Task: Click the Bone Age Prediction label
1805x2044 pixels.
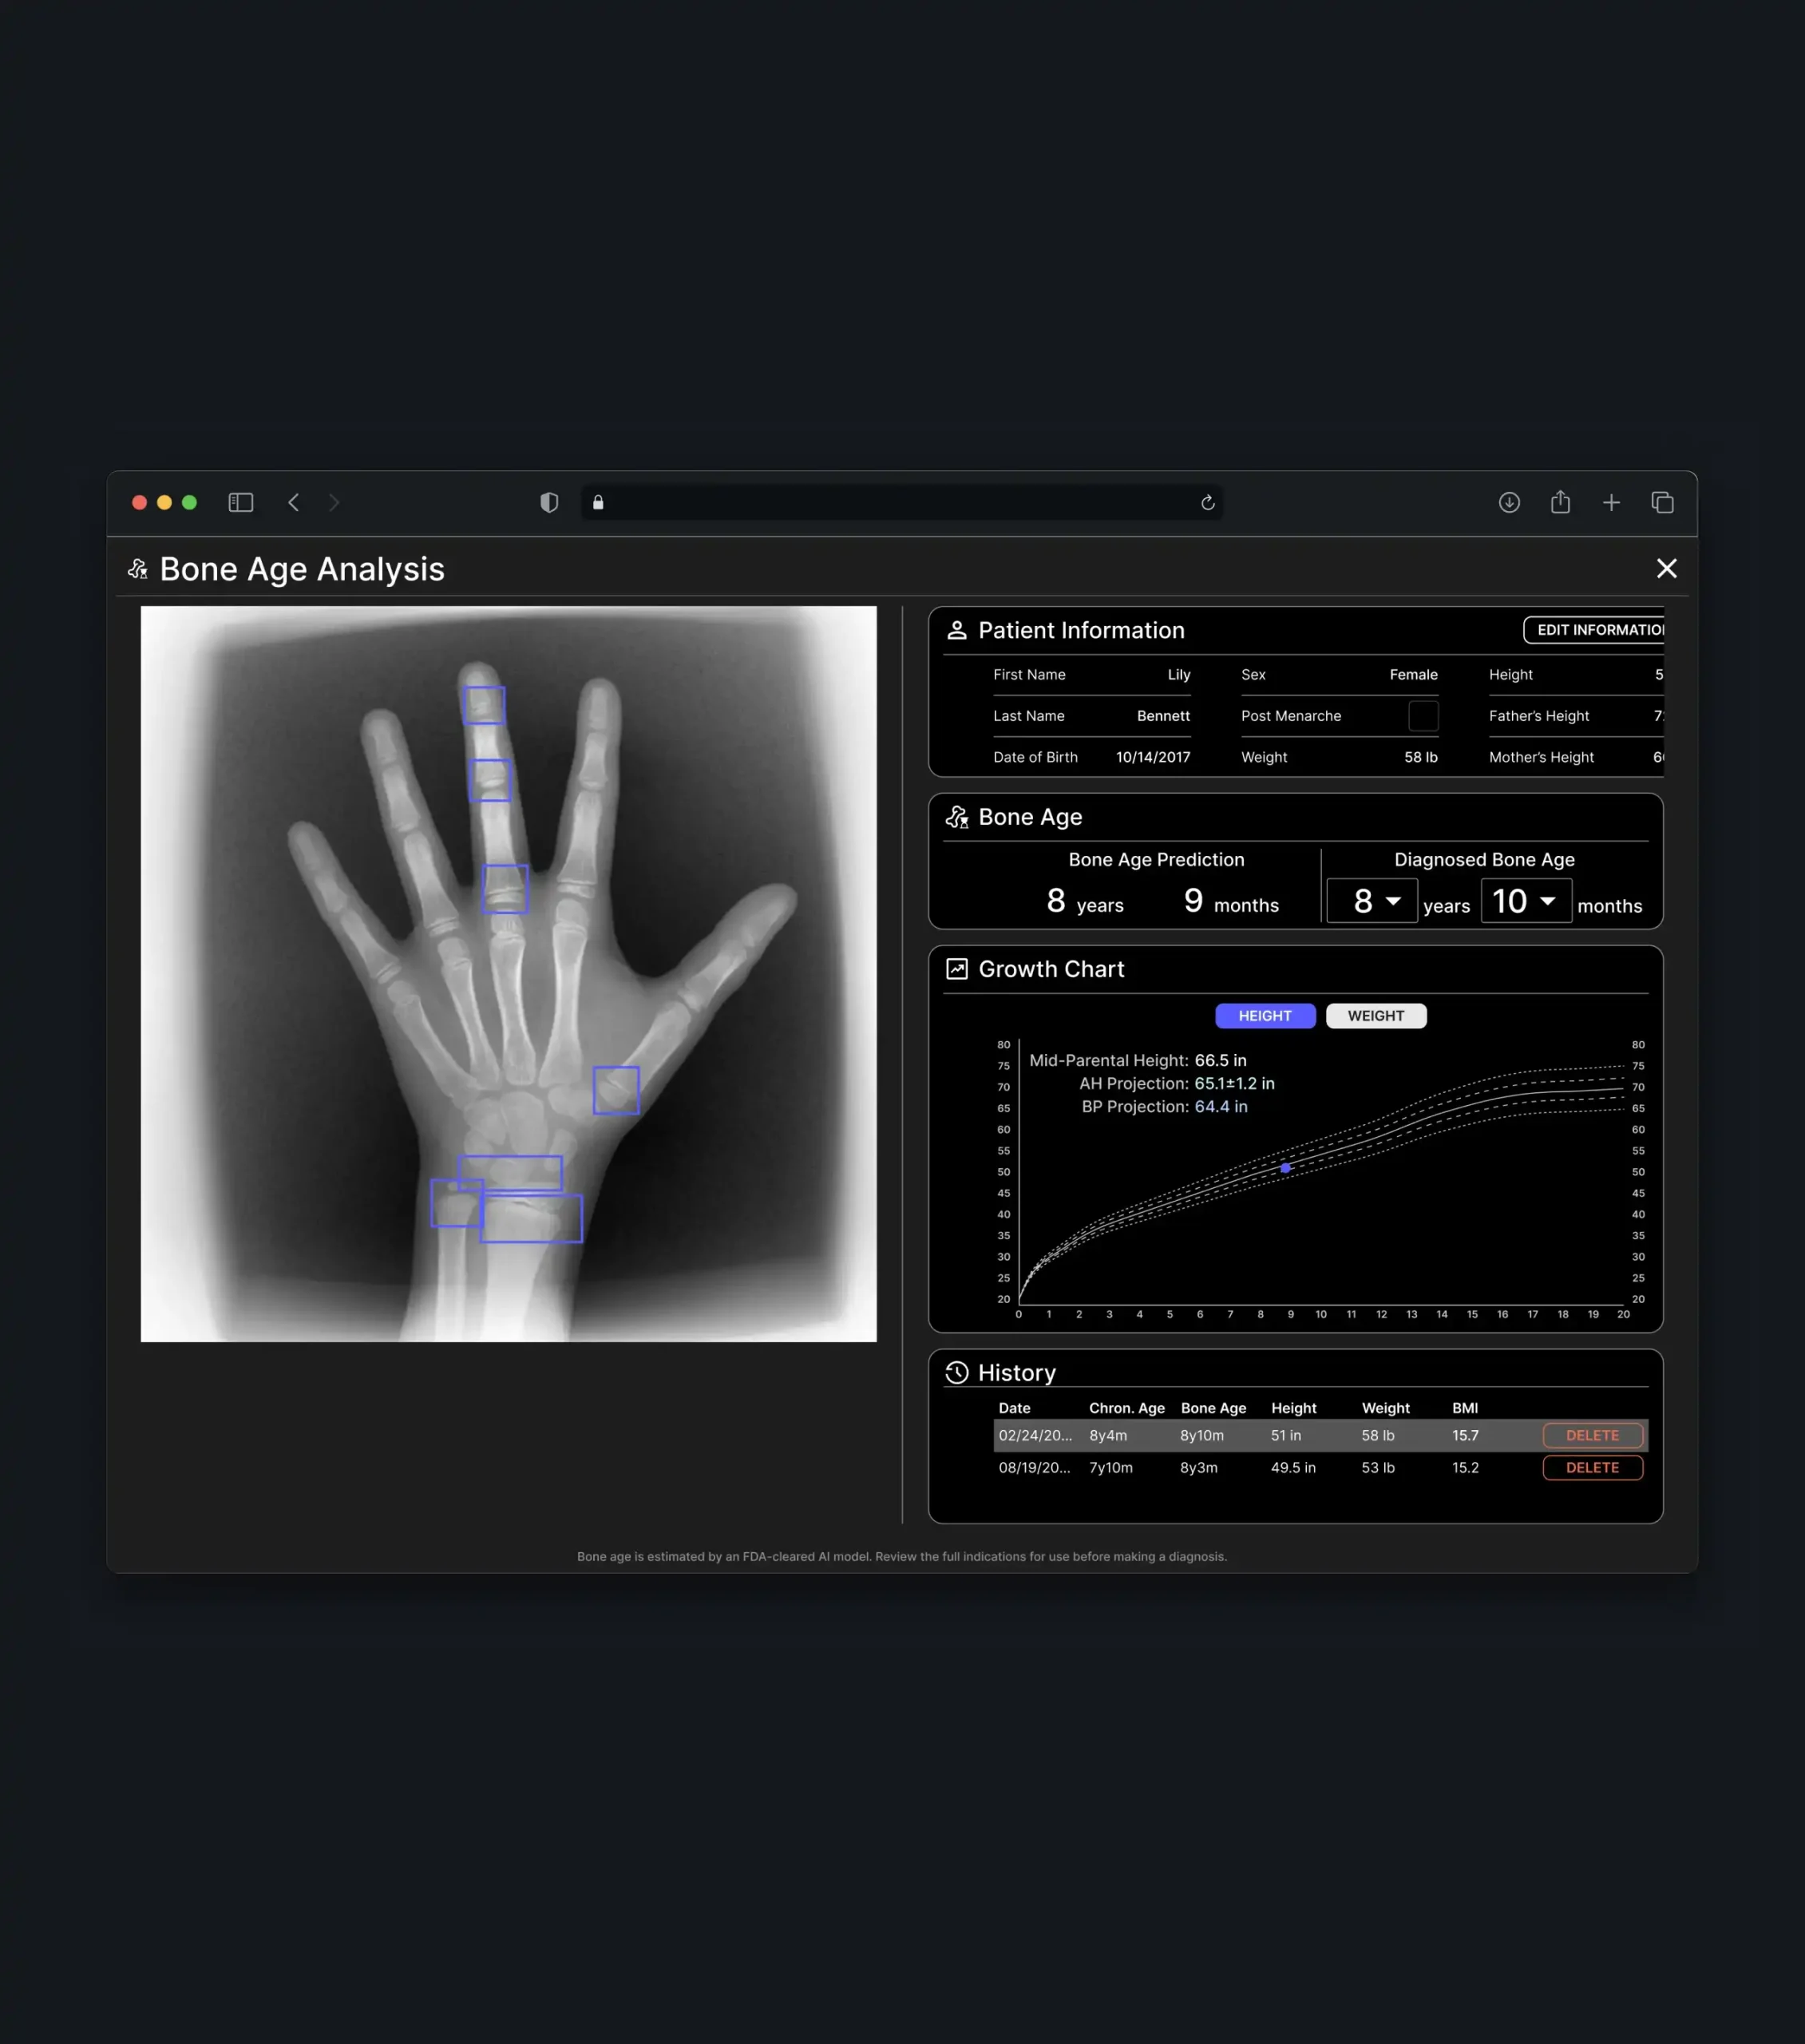Action: click(1156, 860)
